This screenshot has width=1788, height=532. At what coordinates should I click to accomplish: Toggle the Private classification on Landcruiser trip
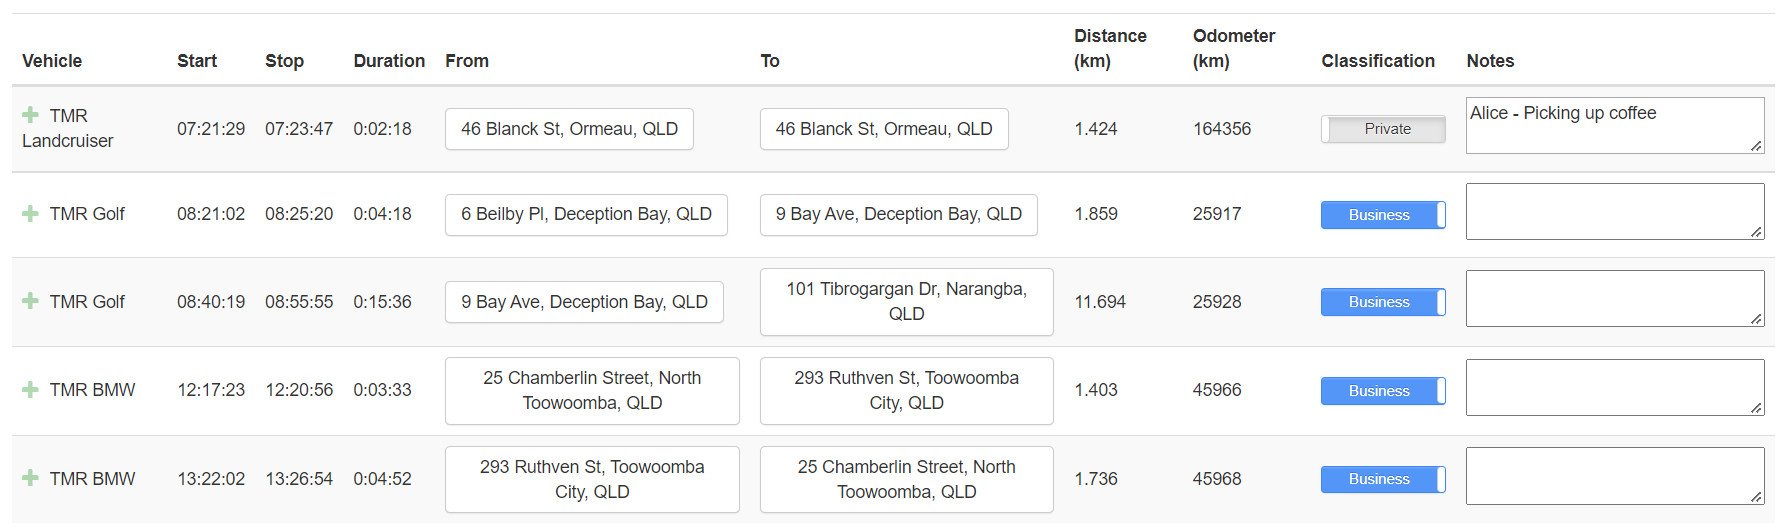[1383, 129]
